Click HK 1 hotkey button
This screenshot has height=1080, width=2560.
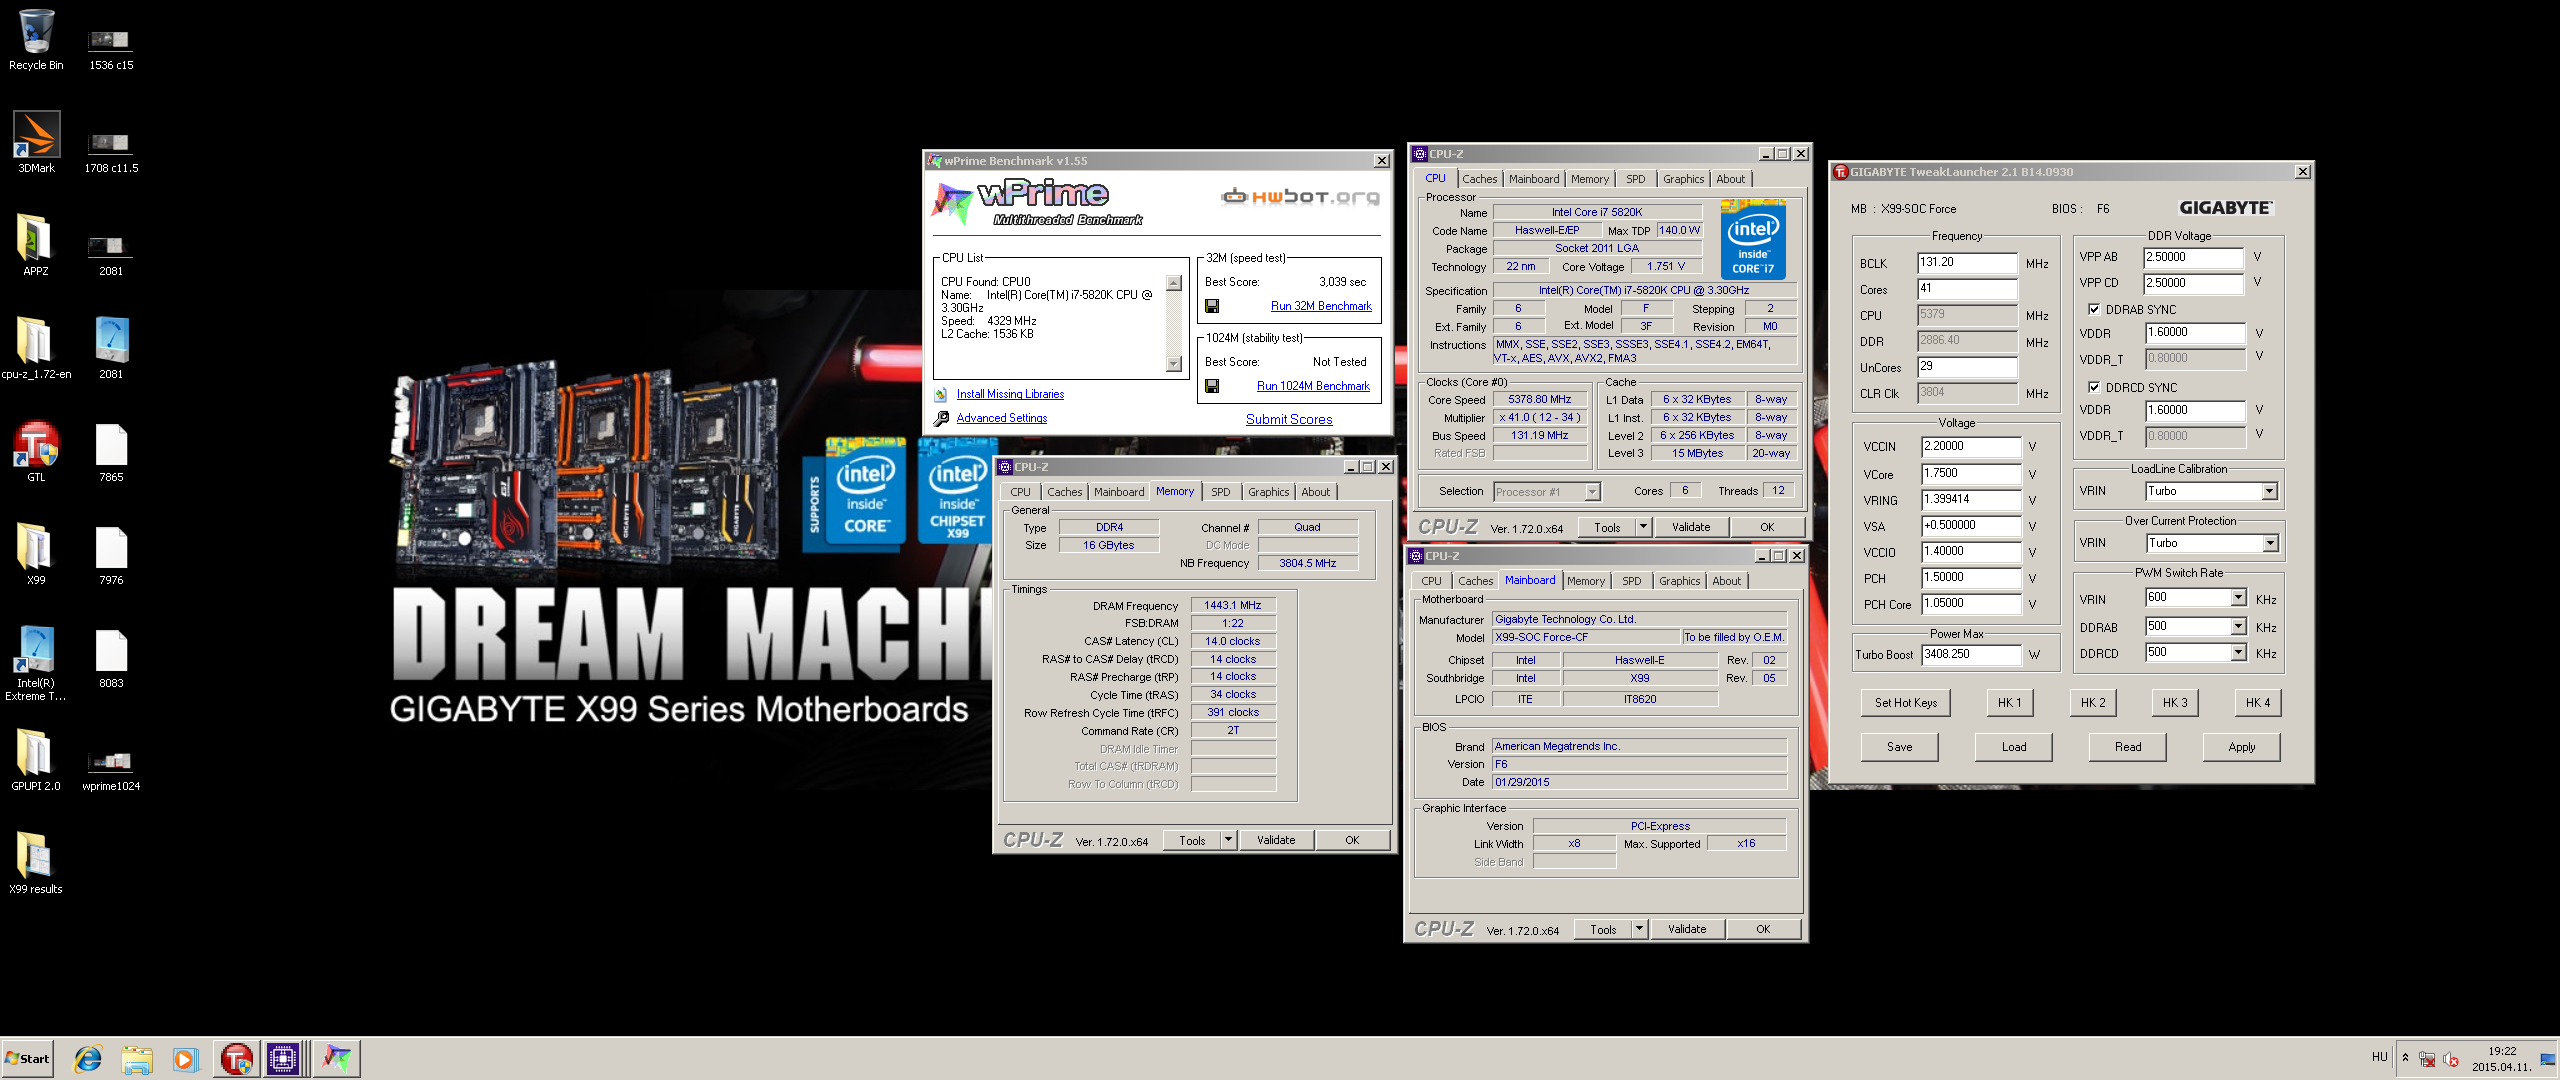2009,703
